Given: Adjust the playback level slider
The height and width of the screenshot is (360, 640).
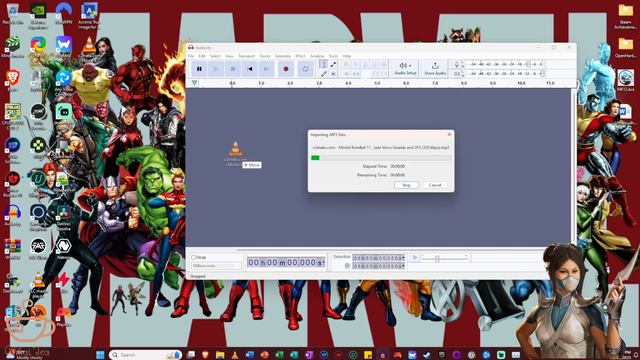Looking at the screenshot, I should click(x=542, y=74).
